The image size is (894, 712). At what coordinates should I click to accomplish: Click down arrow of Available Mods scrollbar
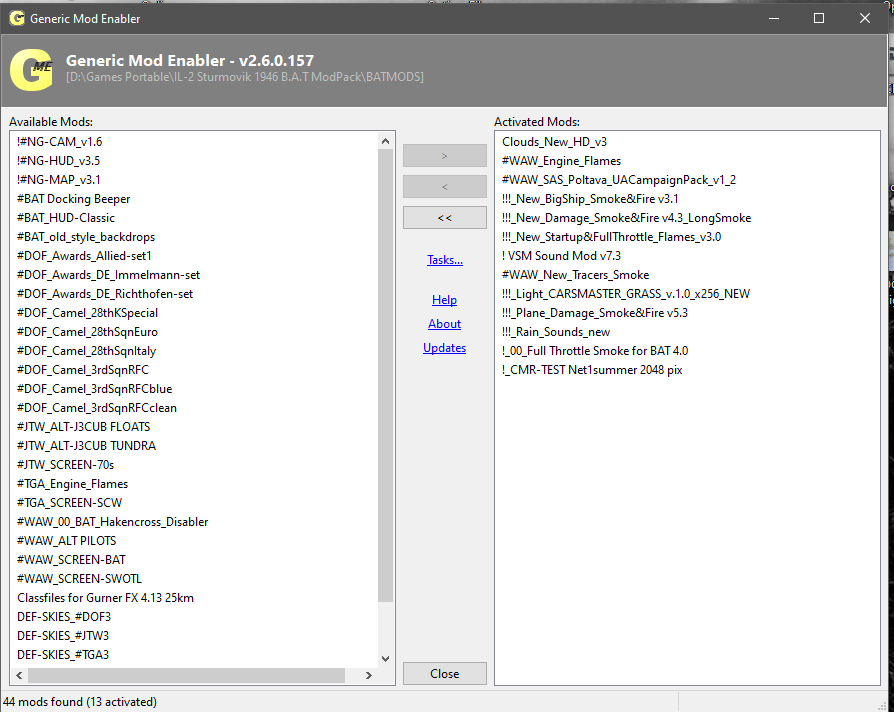point(385,658)
